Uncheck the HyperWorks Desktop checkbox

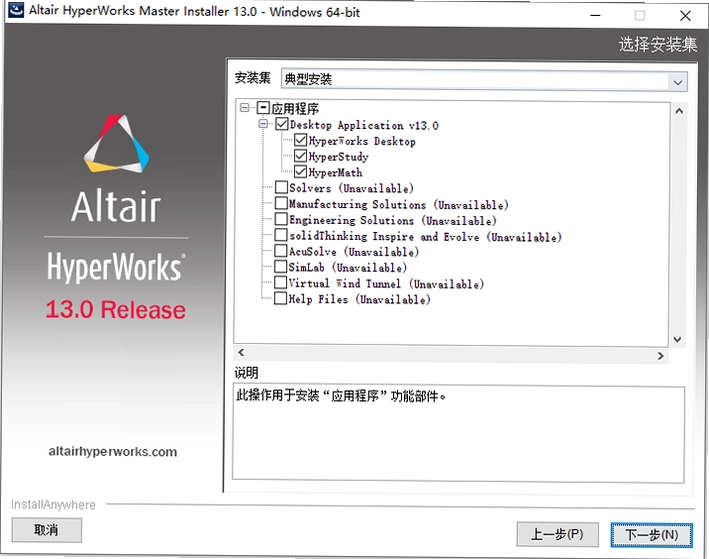pyautogui.click(x=300, y=140)
